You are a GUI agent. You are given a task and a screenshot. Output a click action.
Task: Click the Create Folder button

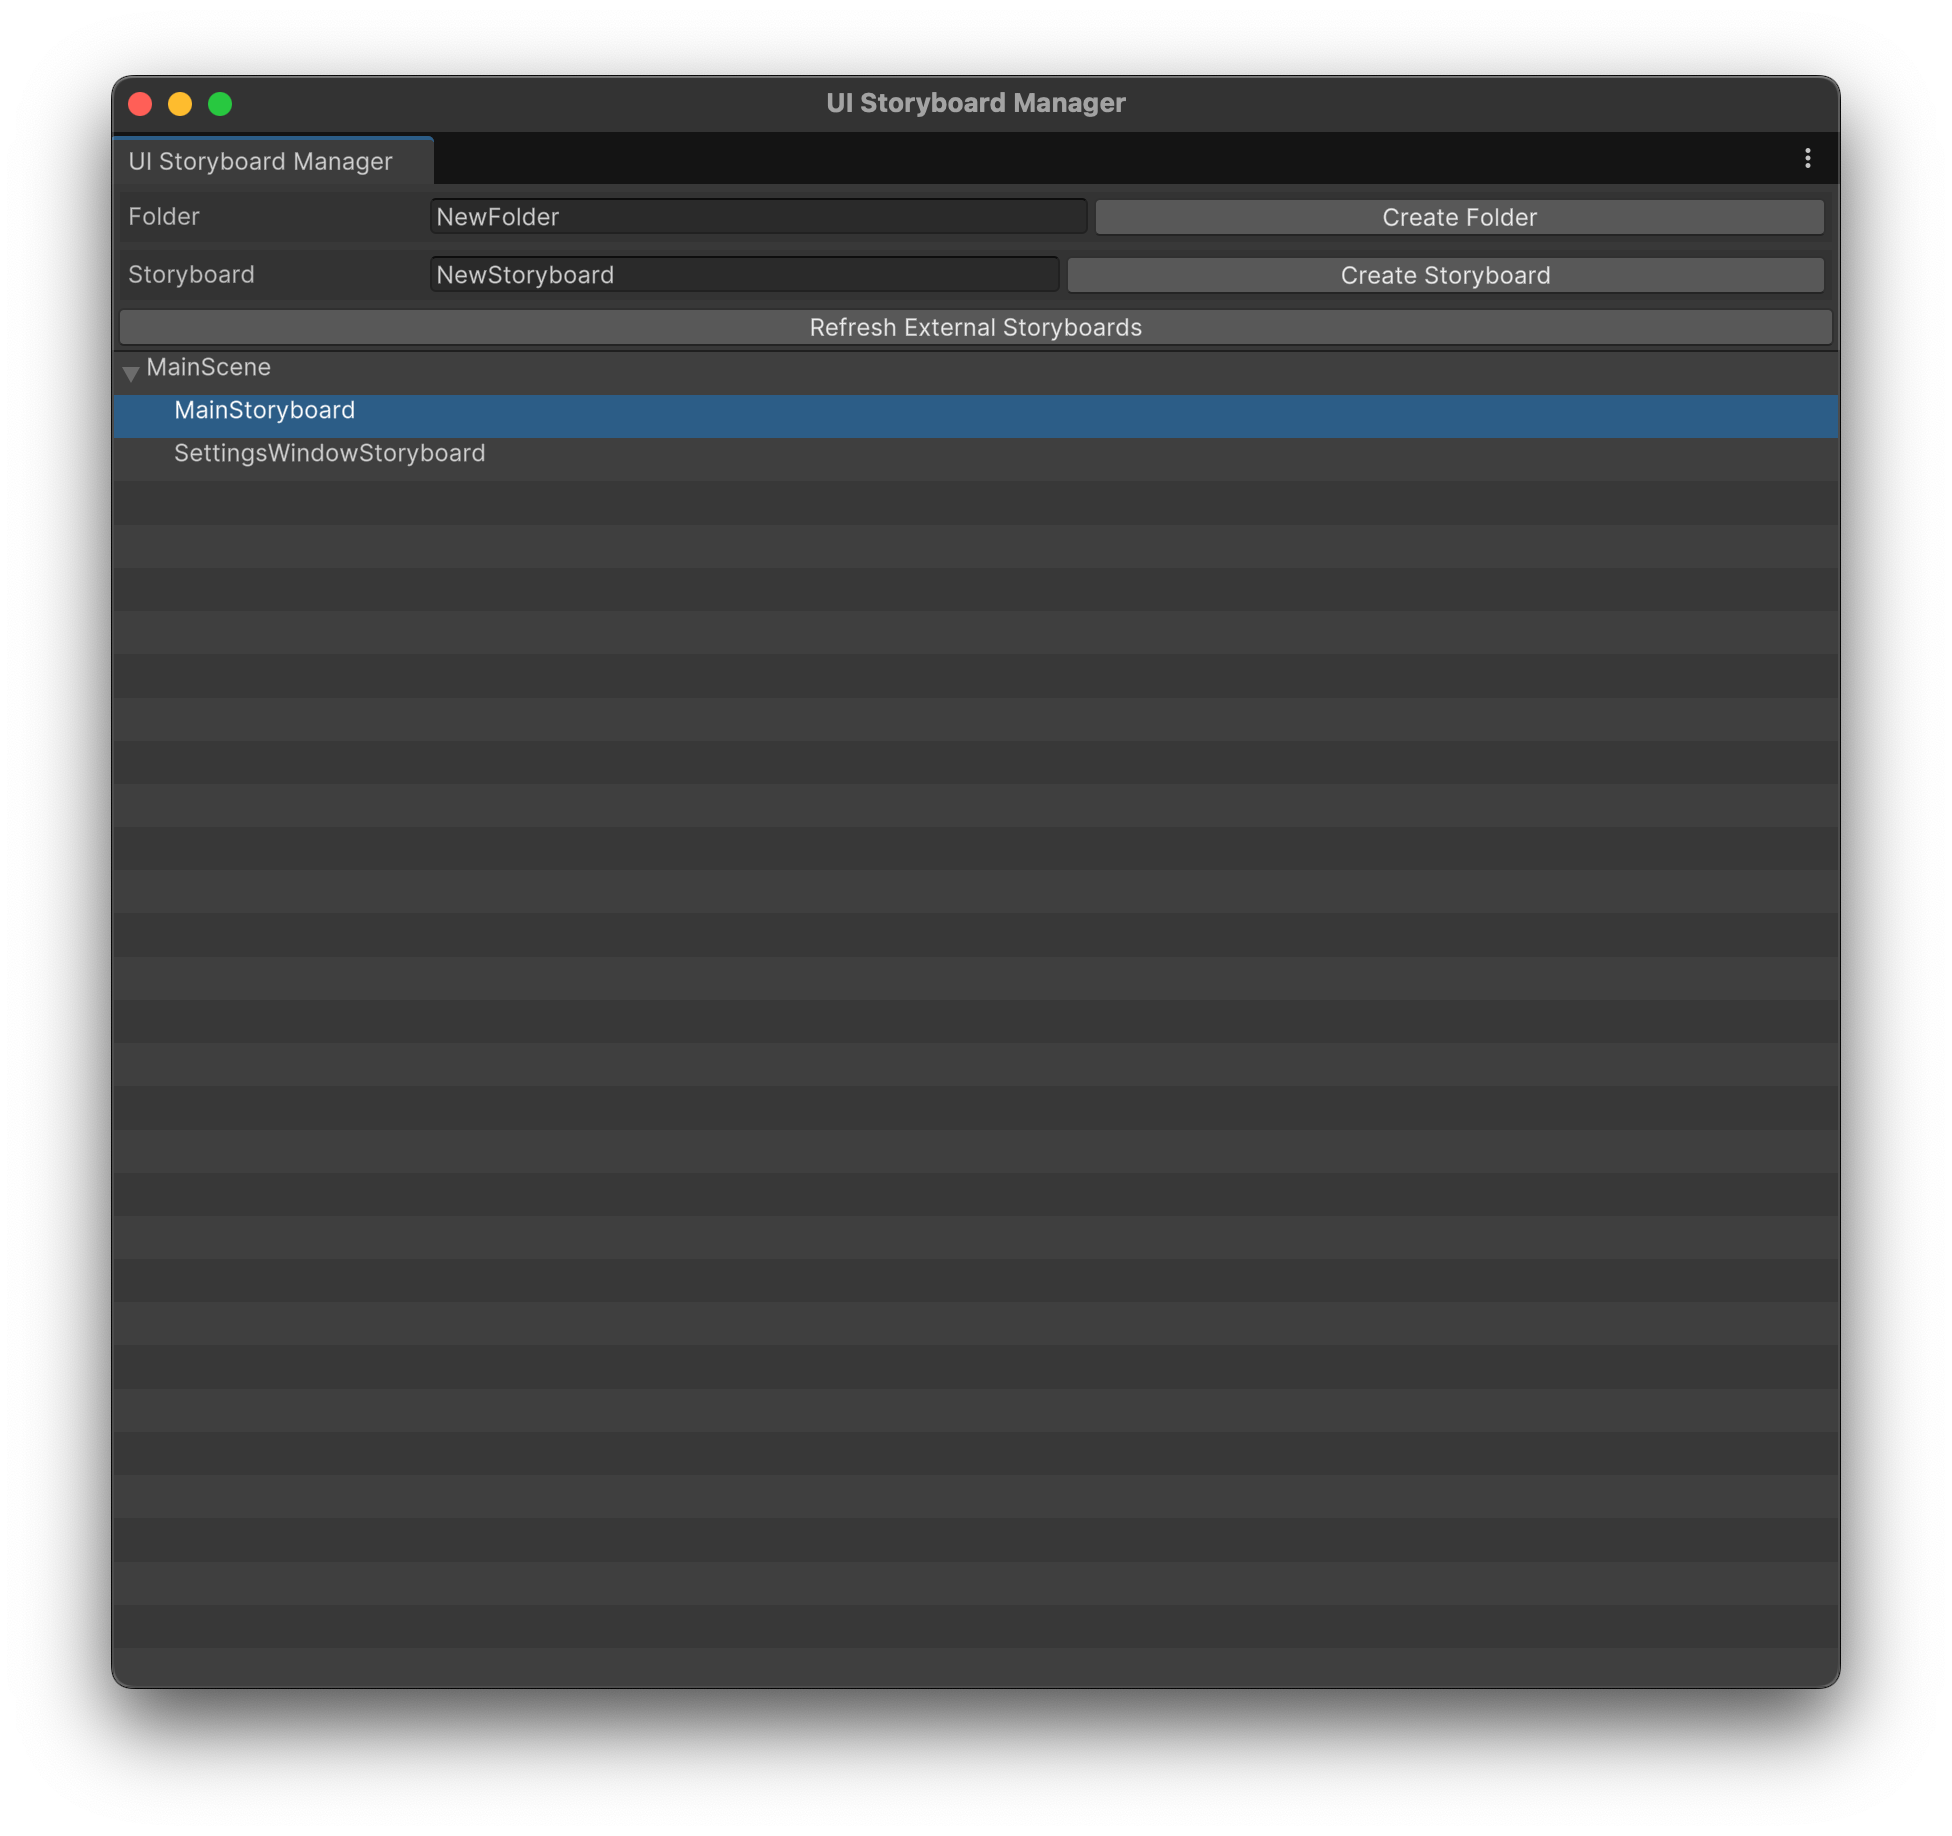coord(1459,218)
